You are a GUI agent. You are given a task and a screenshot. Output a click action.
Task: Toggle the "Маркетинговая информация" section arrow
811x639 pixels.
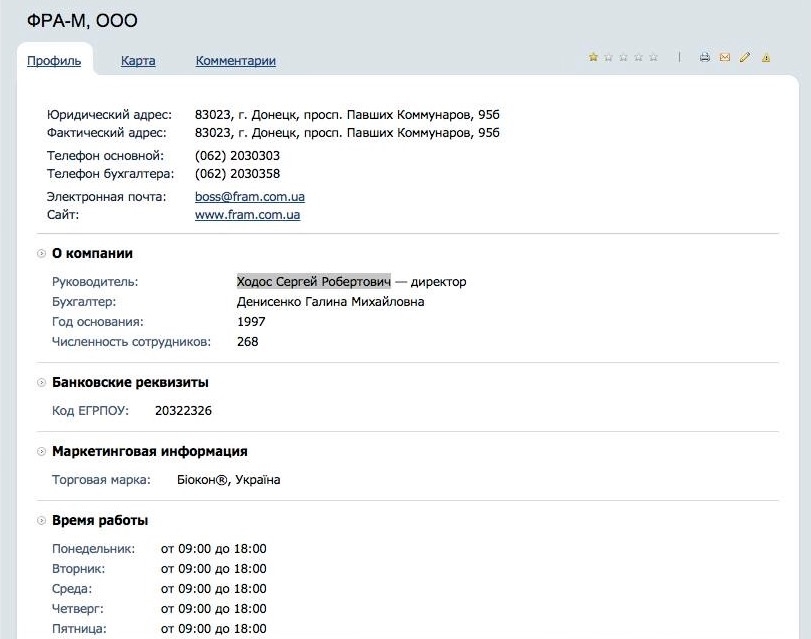[x=41, y=452]
